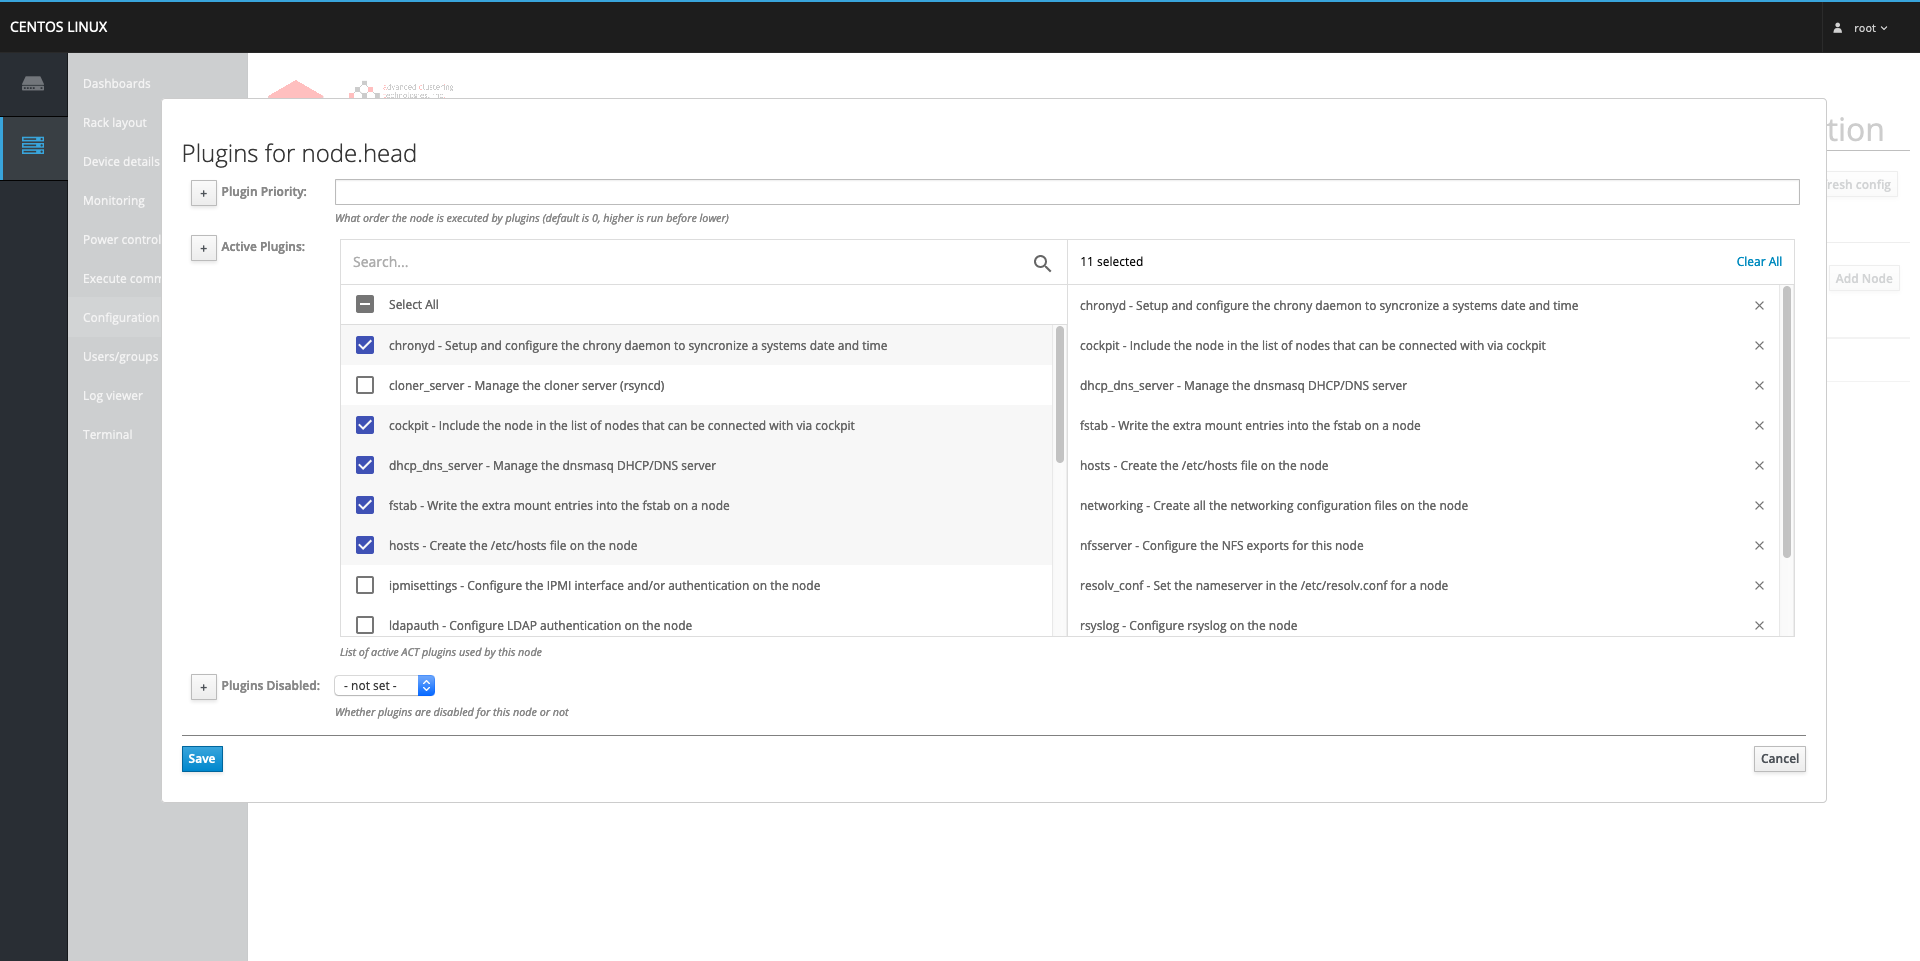1920x961 pixels.
Task: Open the root user menu
Action: 1861,28
